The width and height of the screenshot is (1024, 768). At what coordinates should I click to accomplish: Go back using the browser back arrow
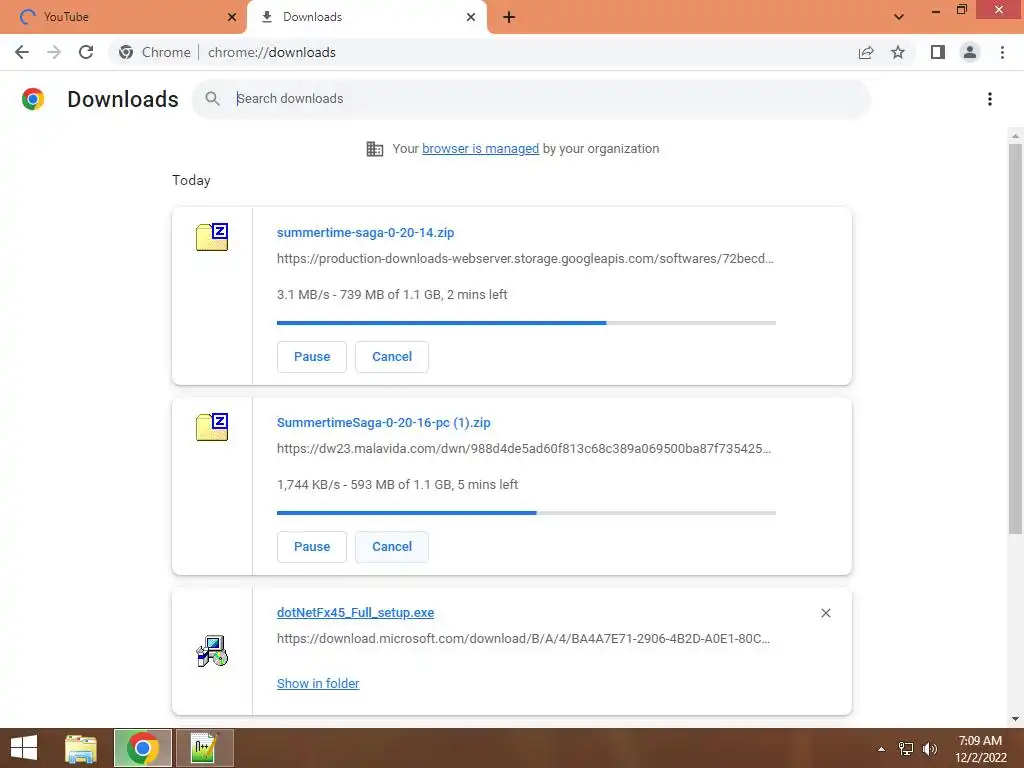(x=22, y=52)
